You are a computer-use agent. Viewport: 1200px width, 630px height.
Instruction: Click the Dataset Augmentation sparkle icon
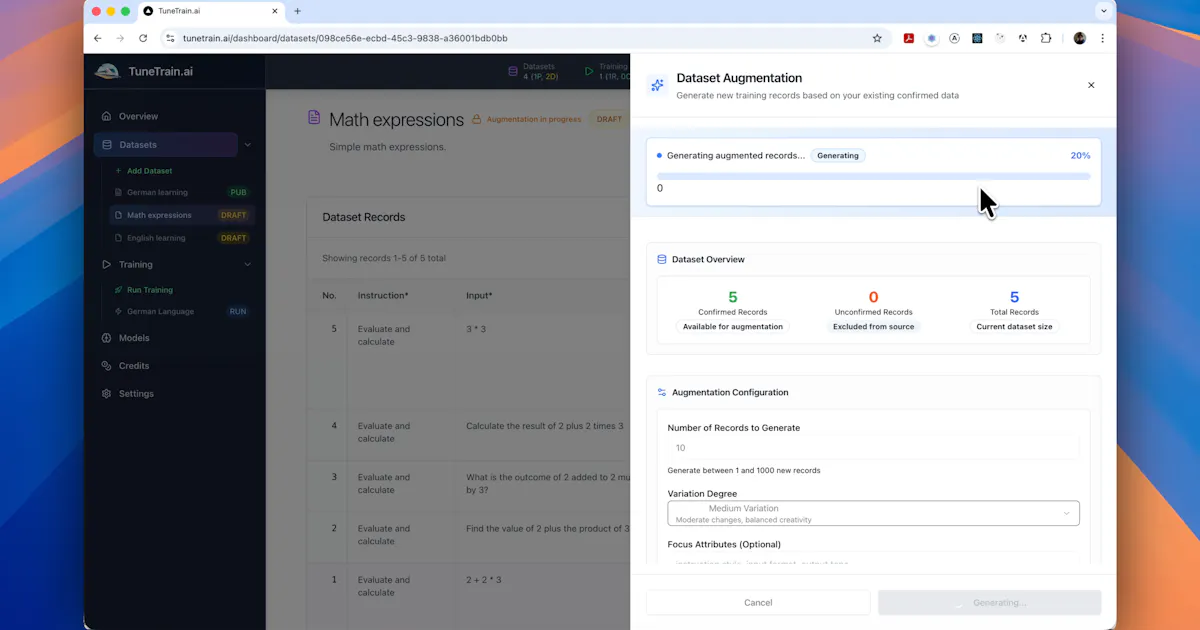click(x=657, y=85)
